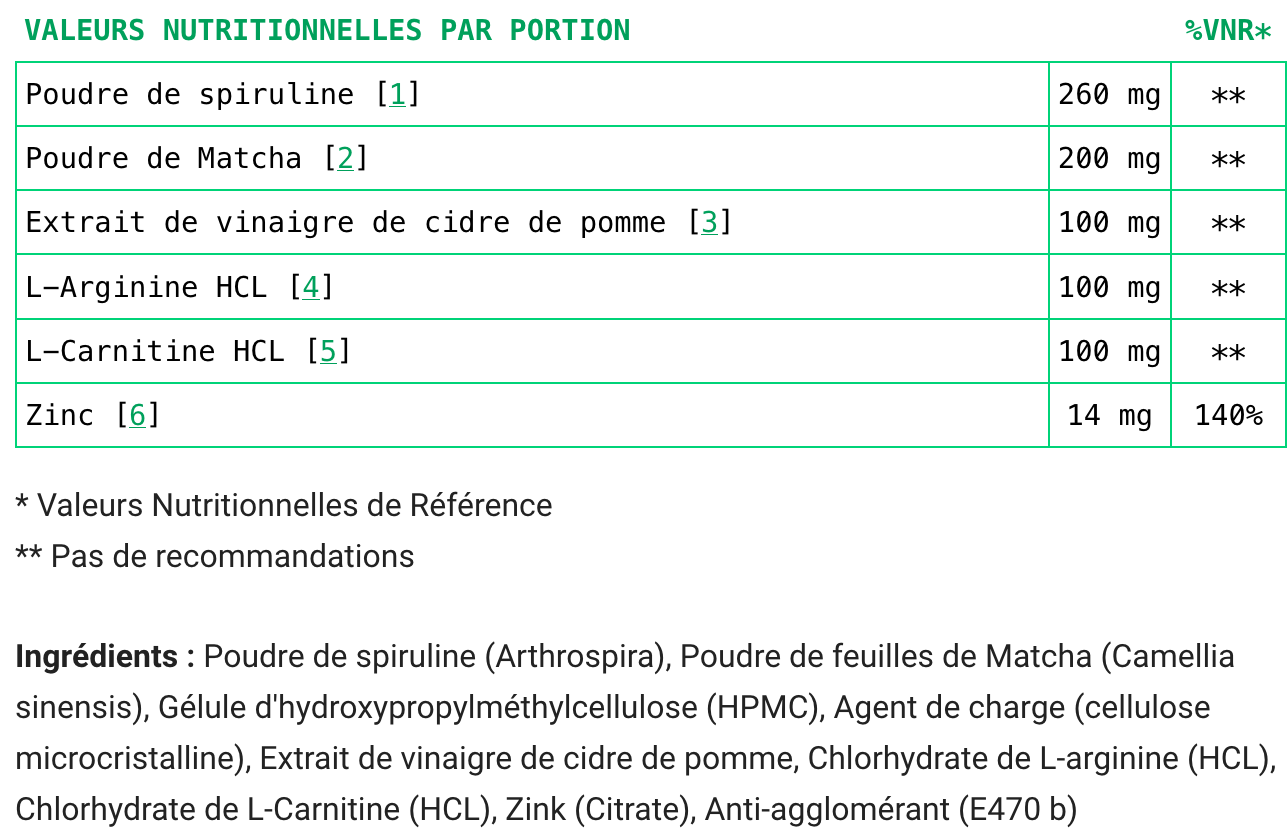Open footnote link 2 next to Matcha

[346, 159]
